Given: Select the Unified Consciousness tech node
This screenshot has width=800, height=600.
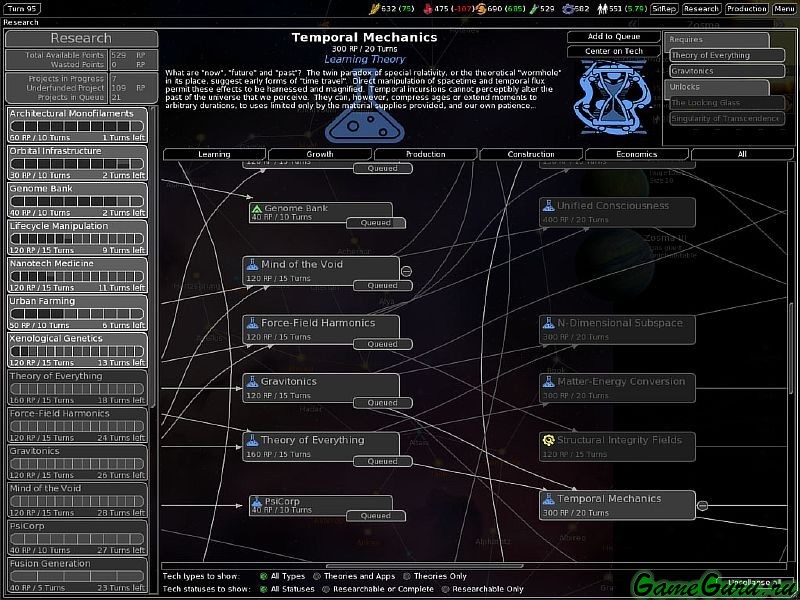Looking at the screenshot, I should point(617,212).
